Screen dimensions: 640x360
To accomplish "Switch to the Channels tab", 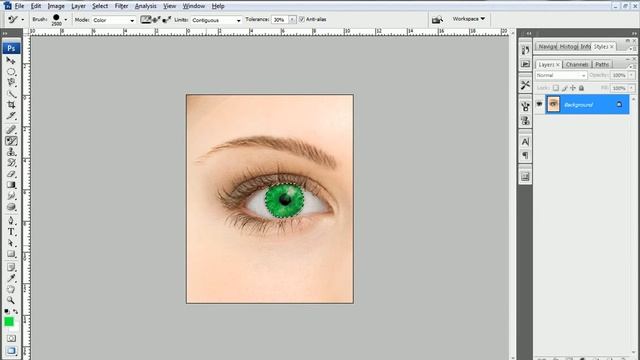I will (x=577, y=64).
